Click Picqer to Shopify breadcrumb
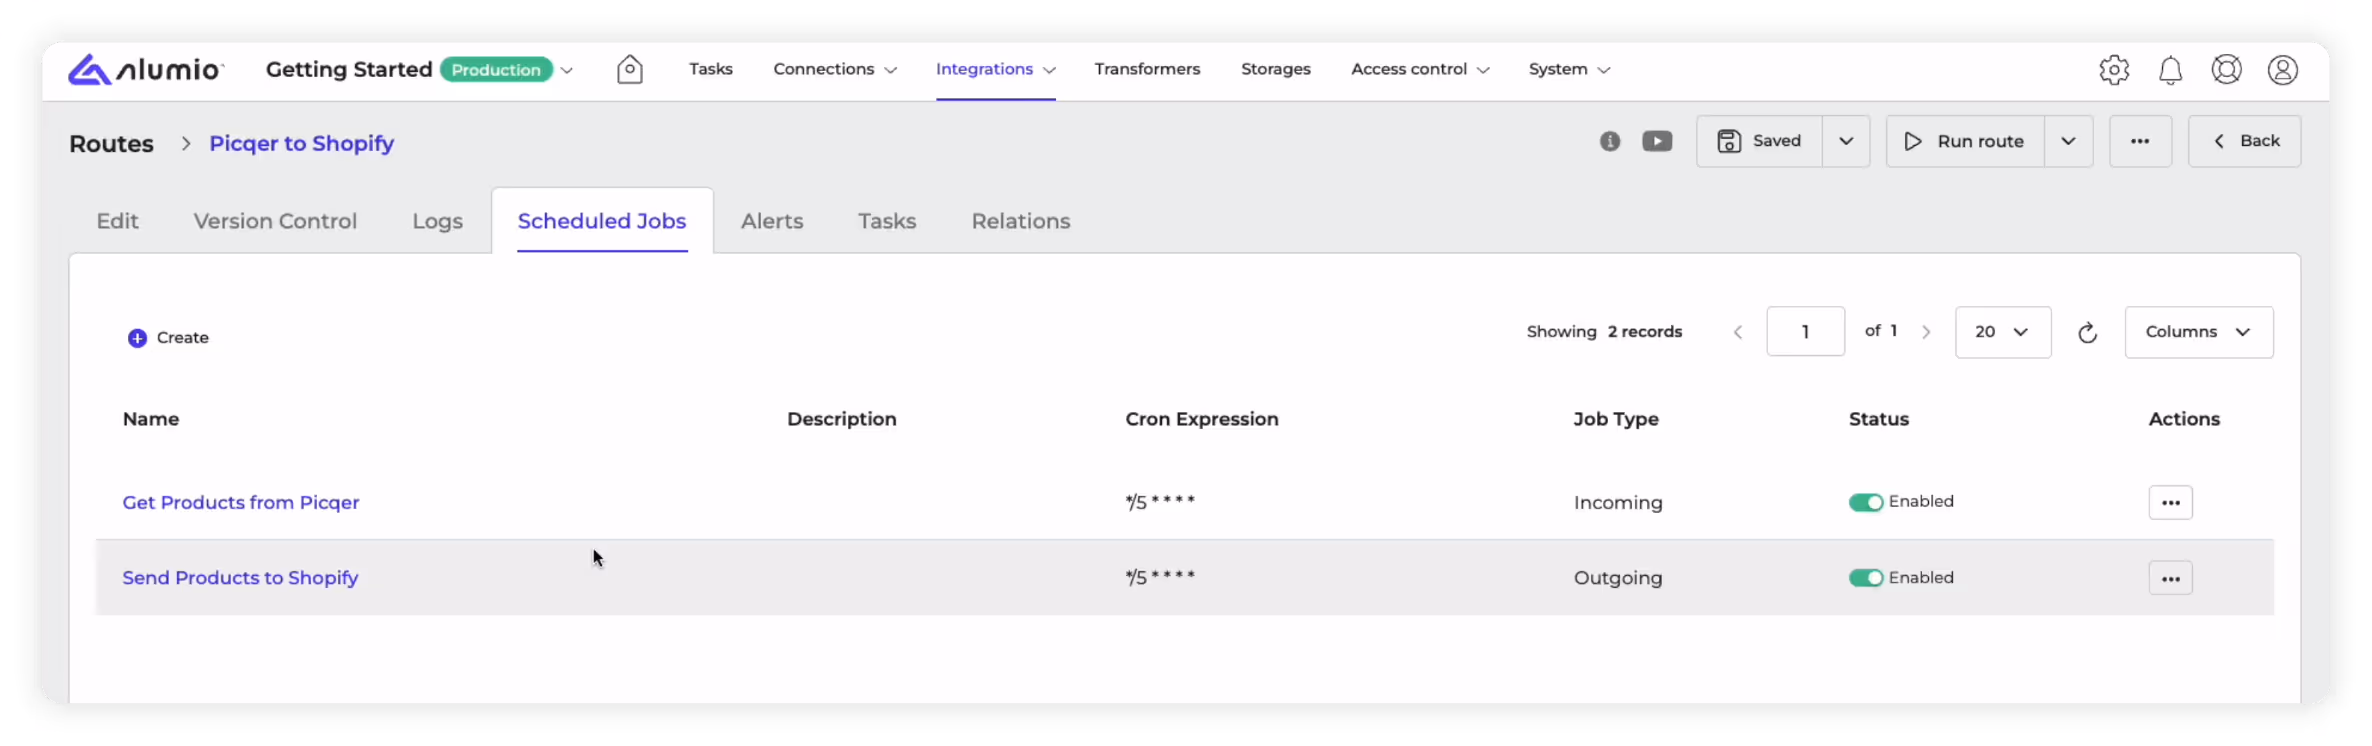The width and height of the screenshot is (2372, 746). (302, 143)
